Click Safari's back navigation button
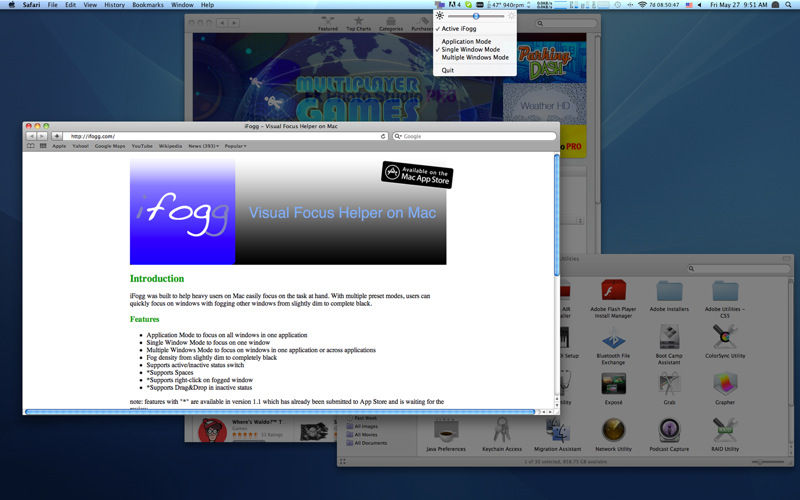 31,136
